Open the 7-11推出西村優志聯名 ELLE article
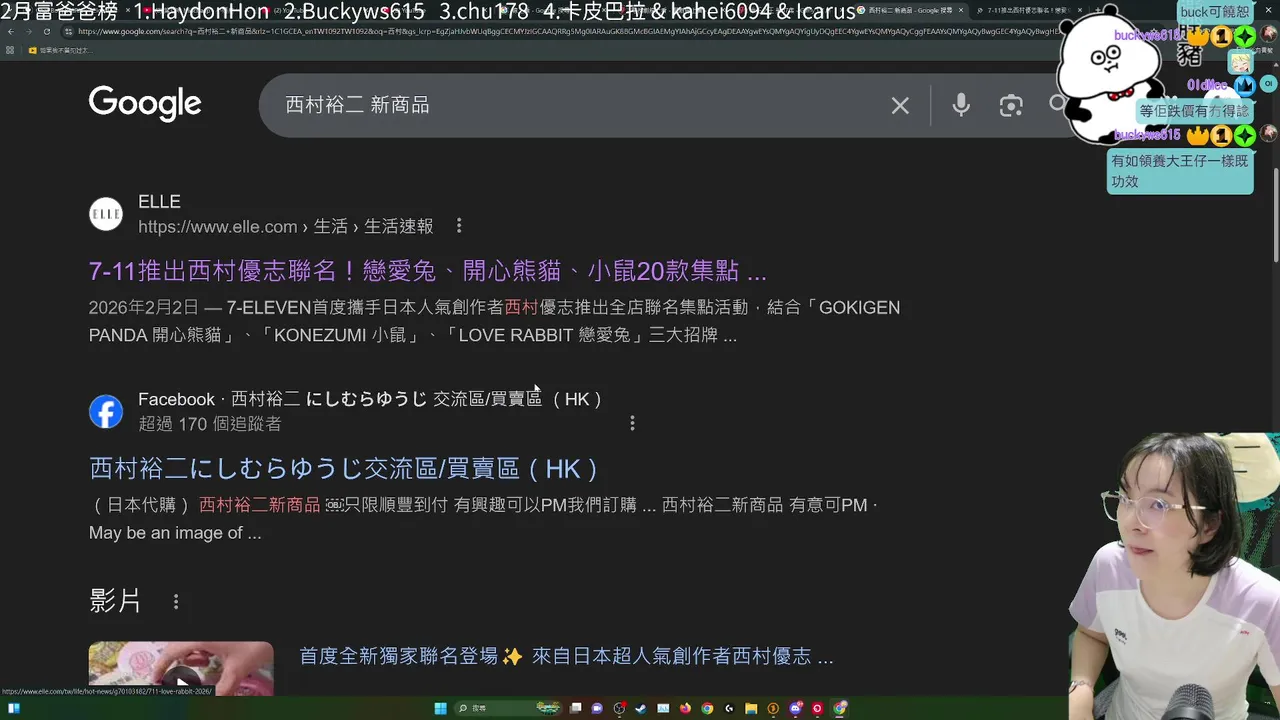The width and height of the screenshot is (1280, 720). (x=427, y=271)
